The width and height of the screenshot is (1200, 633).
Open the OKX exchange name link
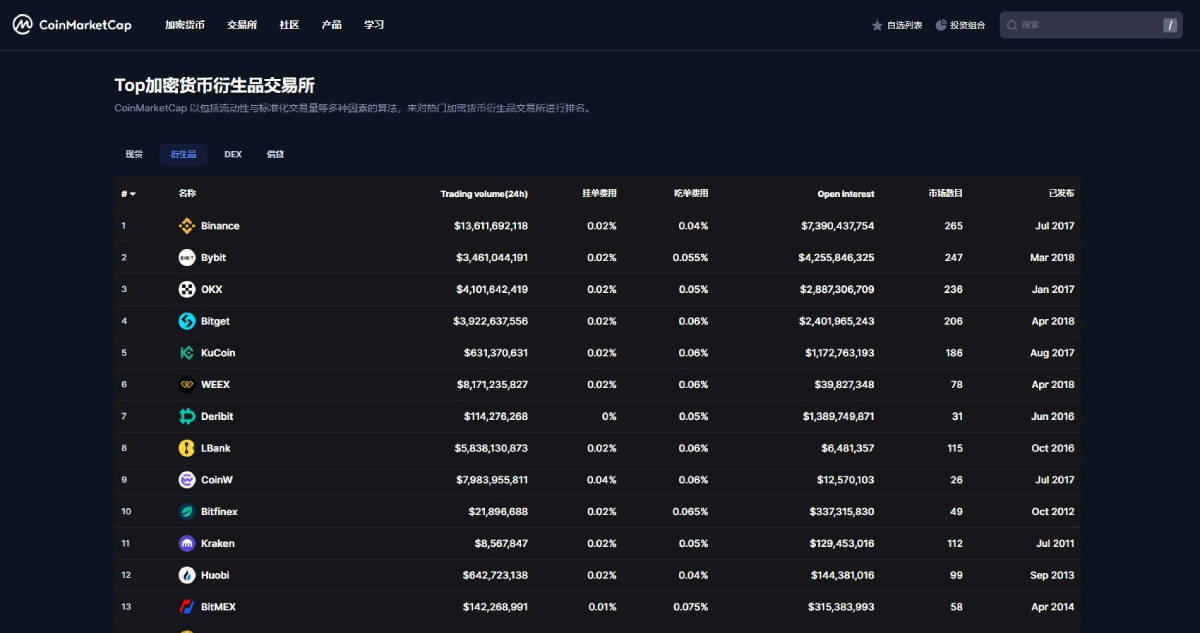tap(212, 289)
